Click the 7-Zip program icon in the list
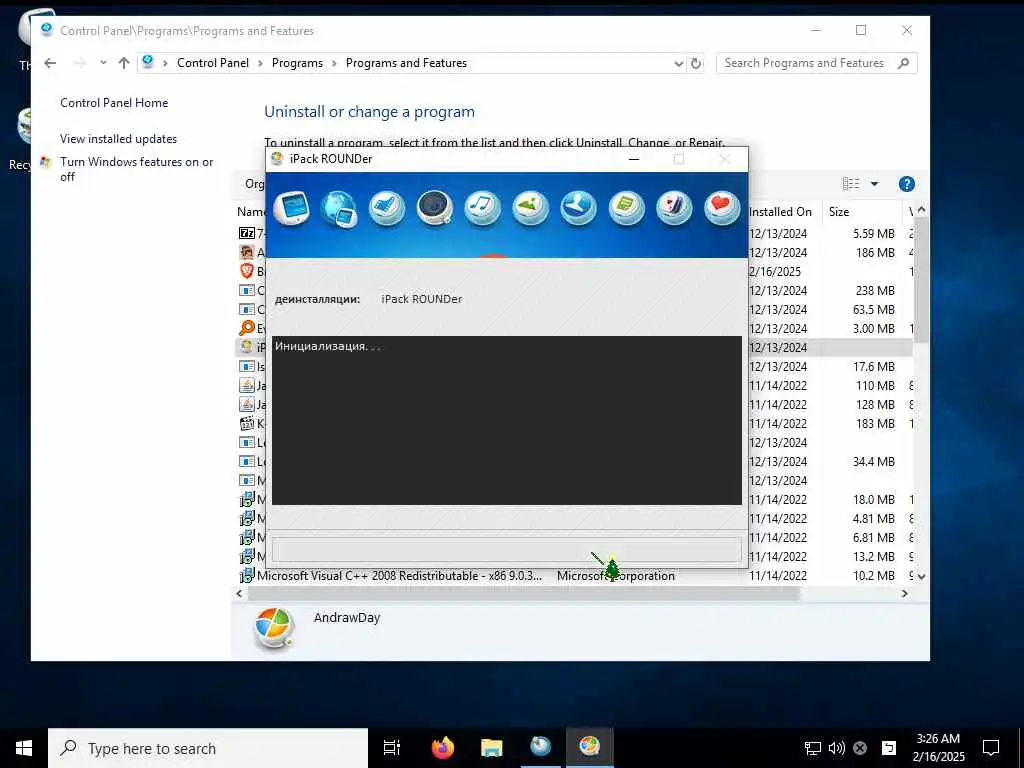Image resolution: width=1024 pixels, height=768 pixels. click(247, 233)
